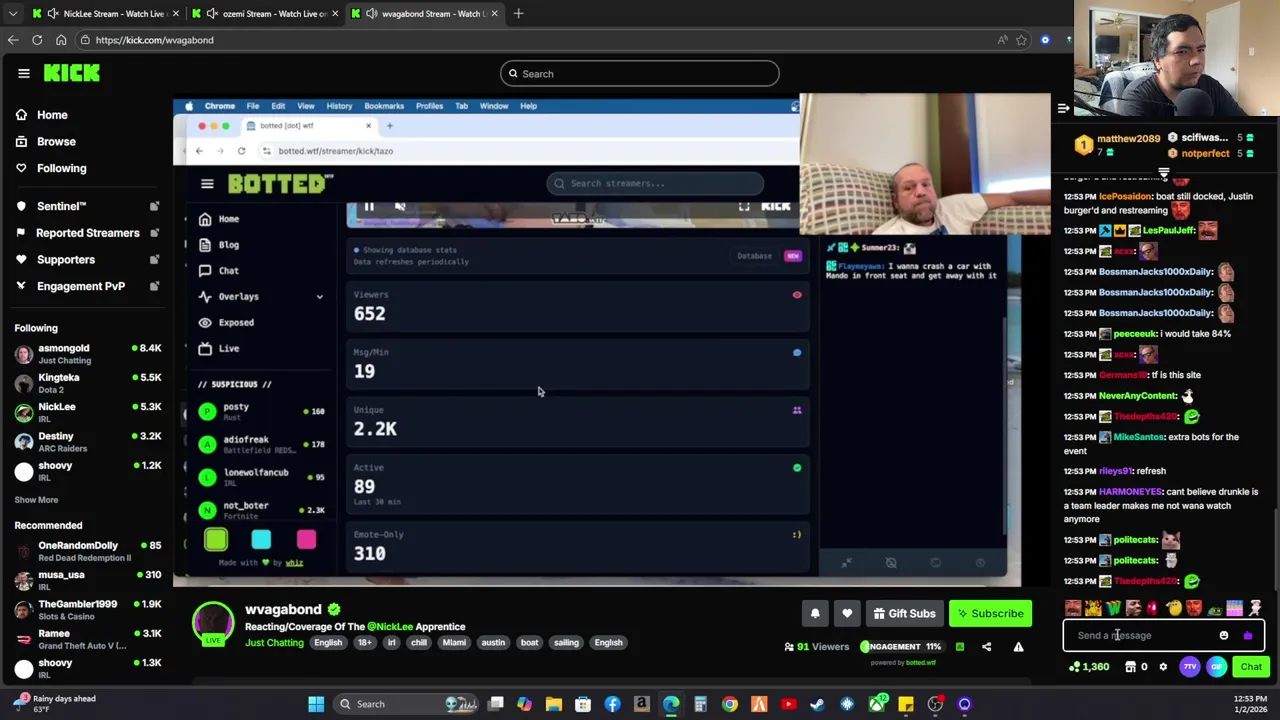The height and width of the screenshot is (720, 1280).
Task: Turn on notifications bell for wvagabond
Action: 815,613
